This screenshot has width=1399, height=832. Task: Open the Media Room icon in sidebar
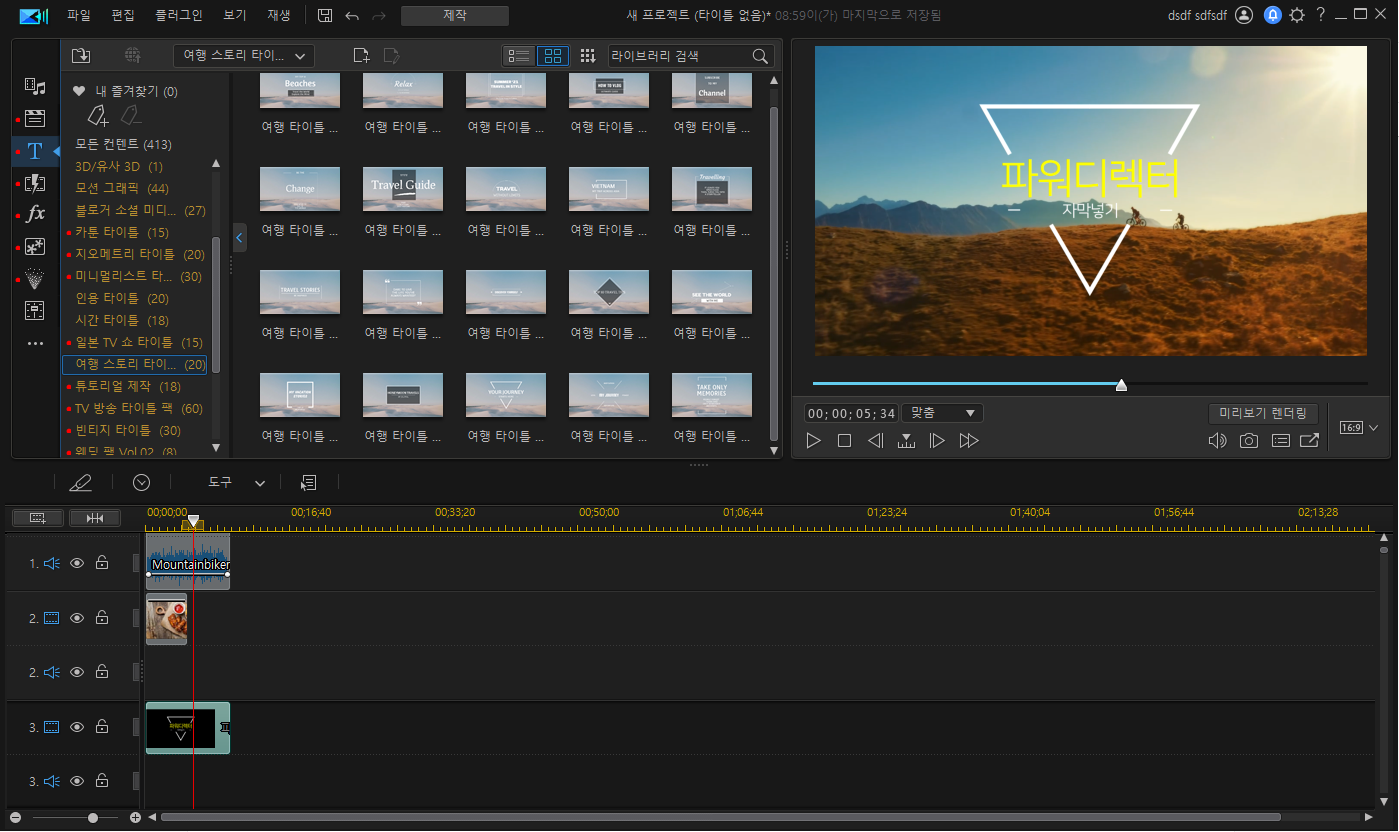pos(35,86)
